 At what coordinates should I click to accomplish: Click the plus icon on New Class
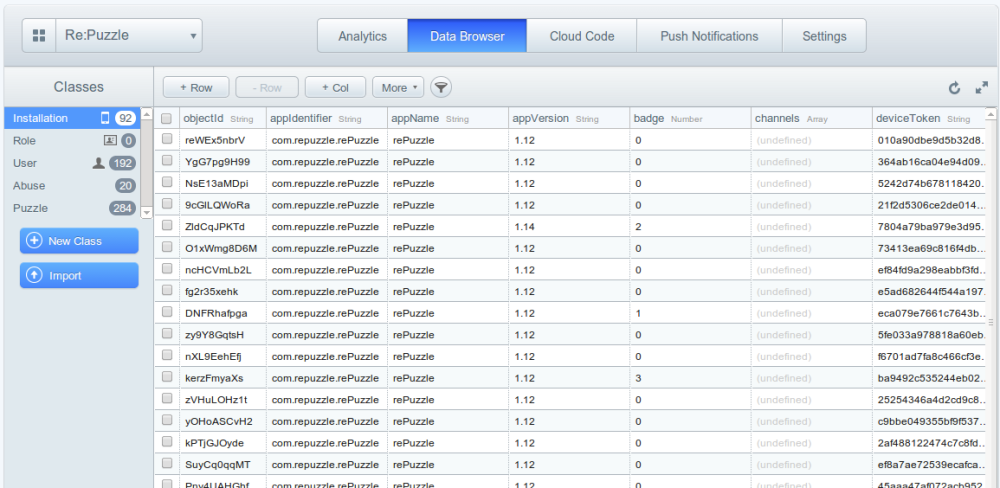[x=34, y=241]
